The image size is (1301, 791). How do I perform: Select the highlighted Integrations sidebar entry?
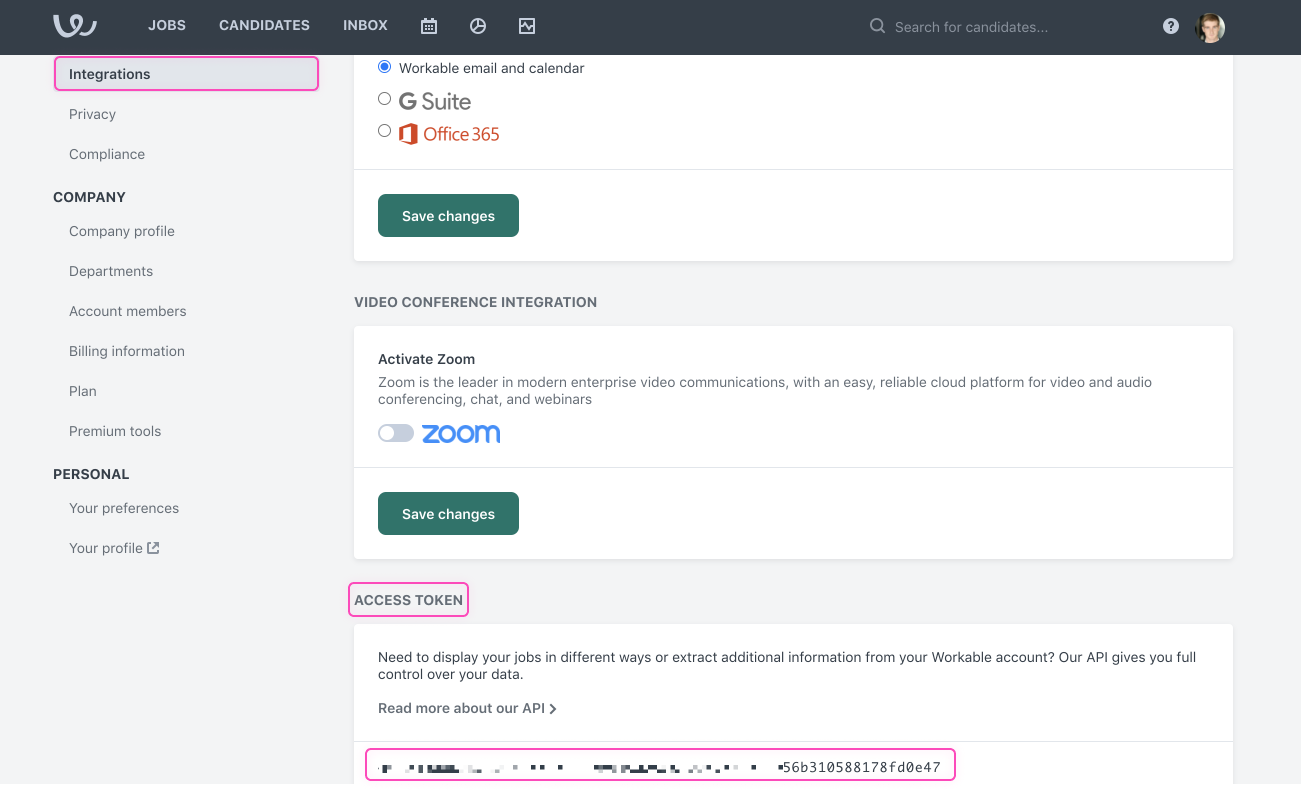point(109,73)
